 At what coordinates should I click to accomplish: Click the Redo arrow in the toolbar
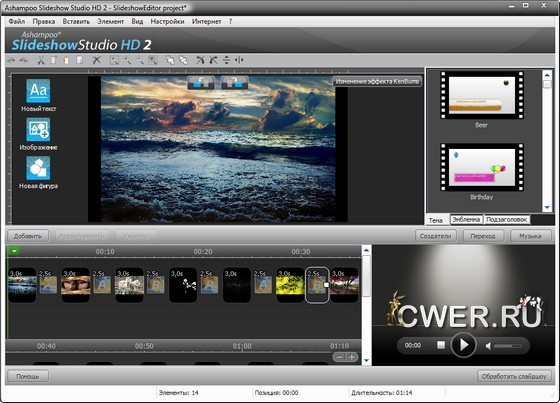[x=24, y=60]
